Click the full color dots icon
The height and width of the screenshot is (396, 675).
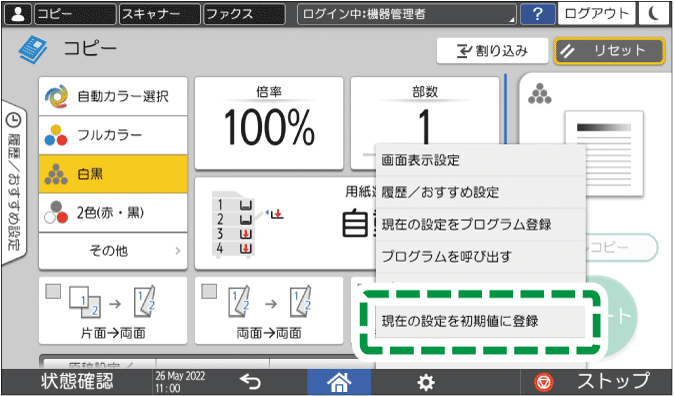(56, 135)
